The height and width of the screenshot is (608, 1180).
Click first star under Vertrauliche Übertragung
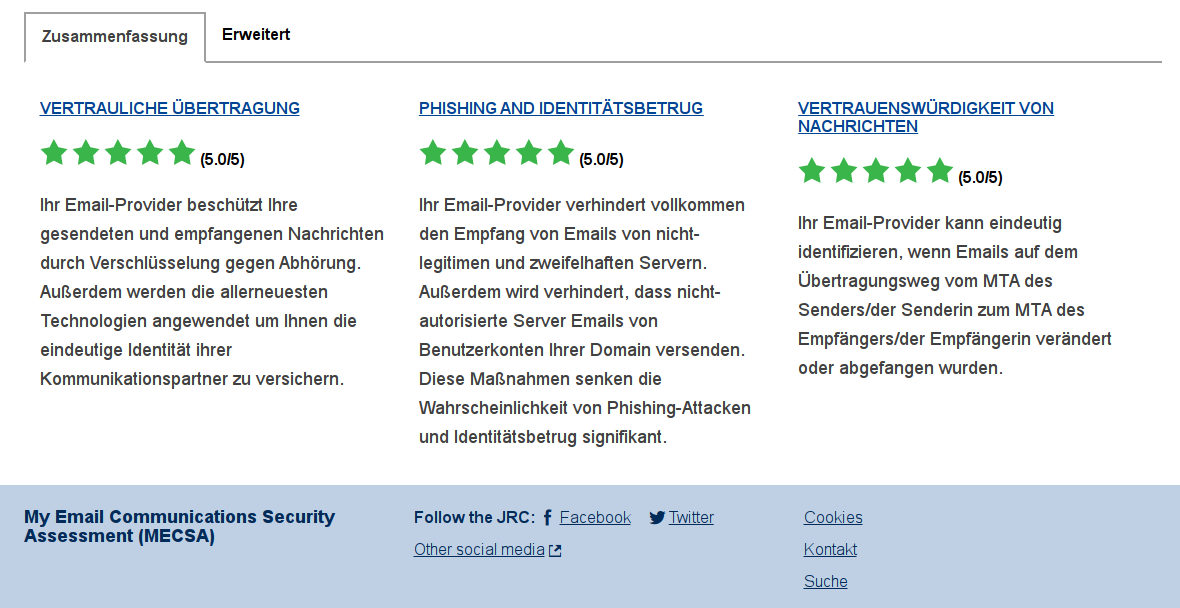pos(54,153)
